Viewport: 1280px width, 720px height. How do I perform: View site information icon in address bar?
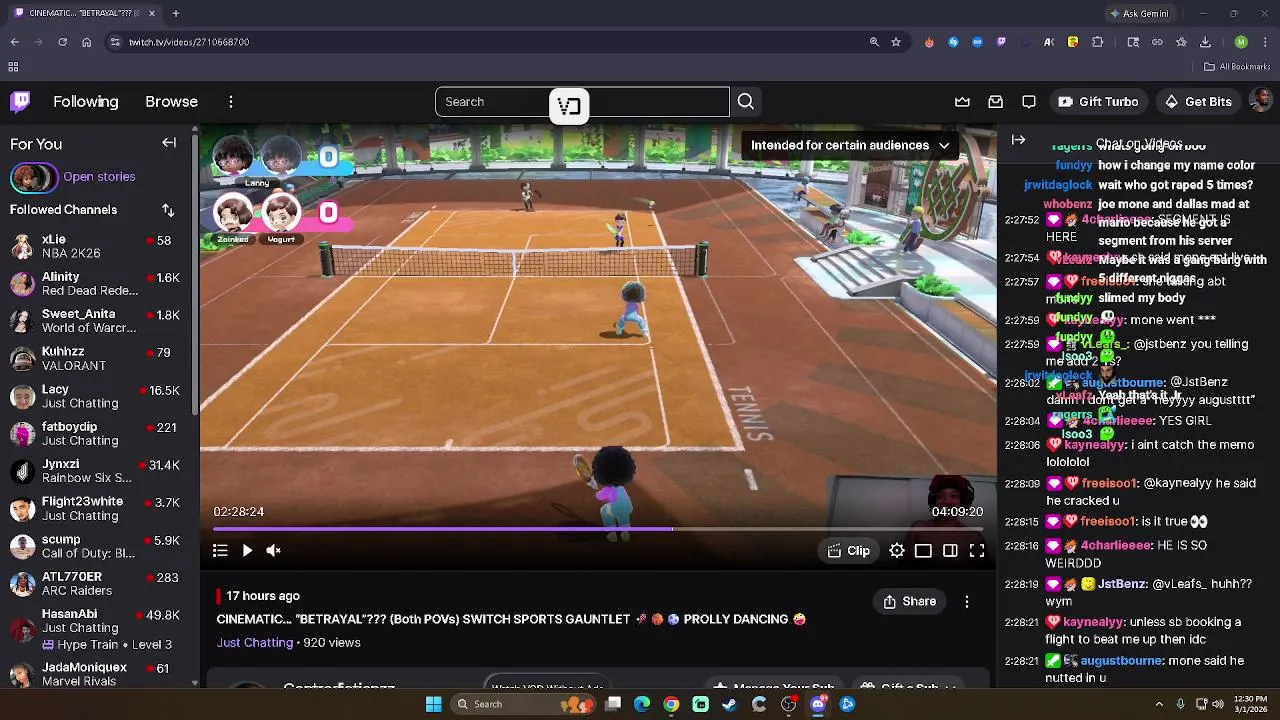click(x=115, y=42)
